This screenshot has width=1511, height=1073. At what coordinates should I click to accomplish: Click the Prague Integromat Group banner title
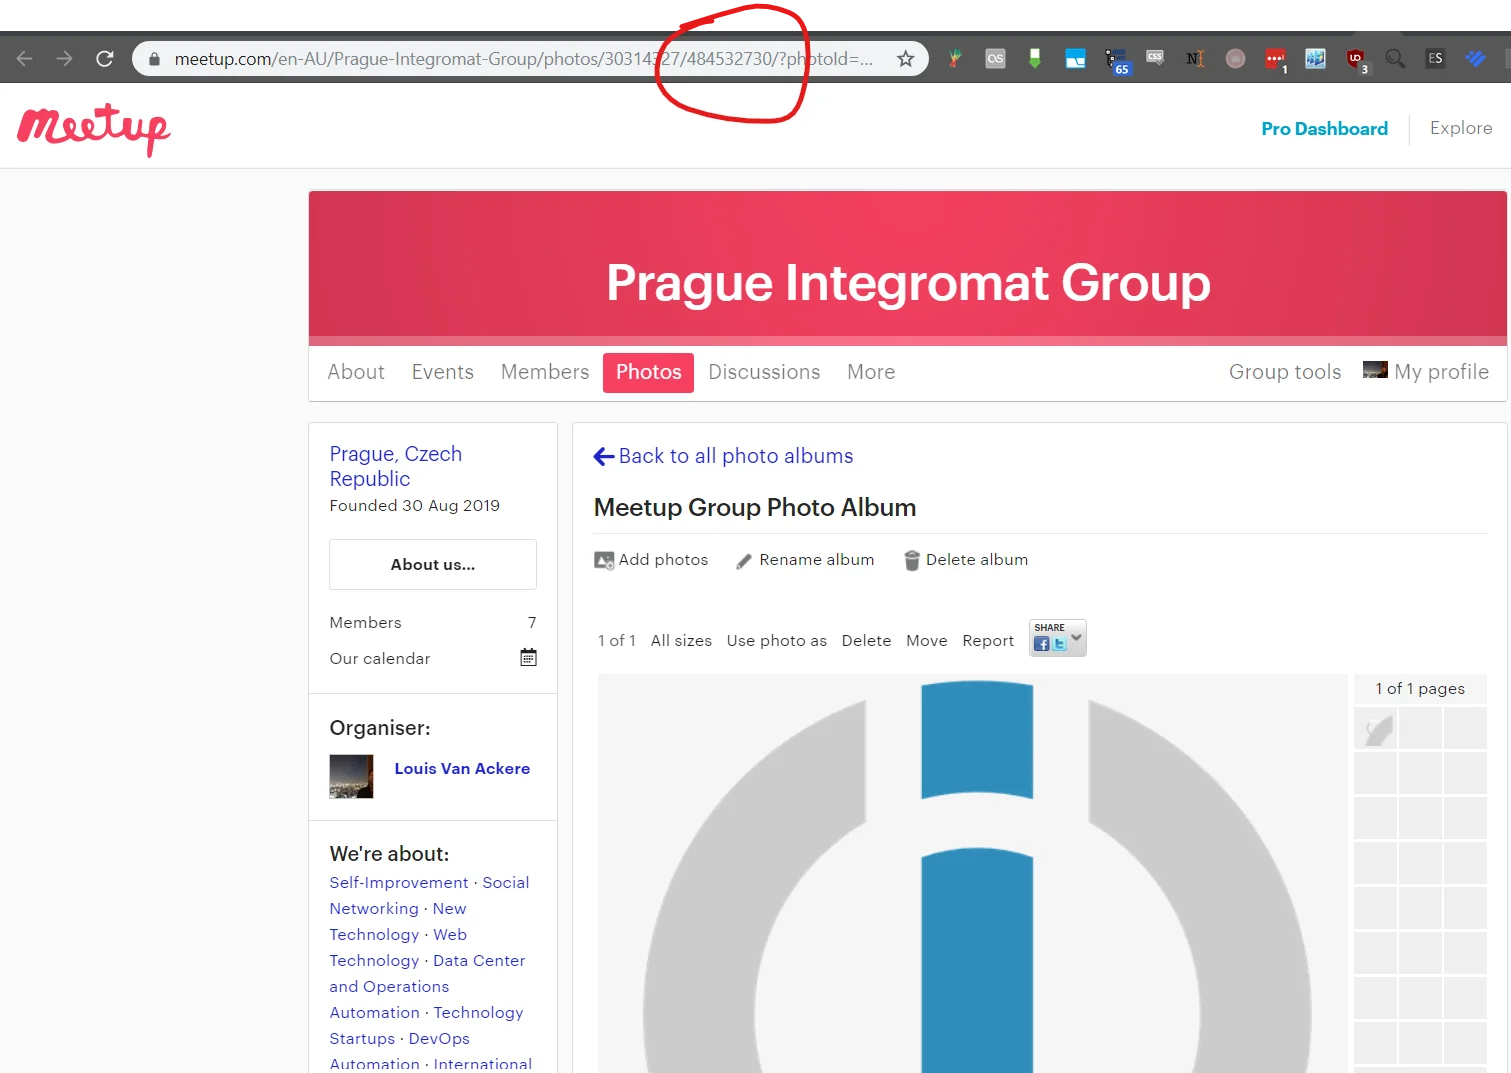point(908,283)
